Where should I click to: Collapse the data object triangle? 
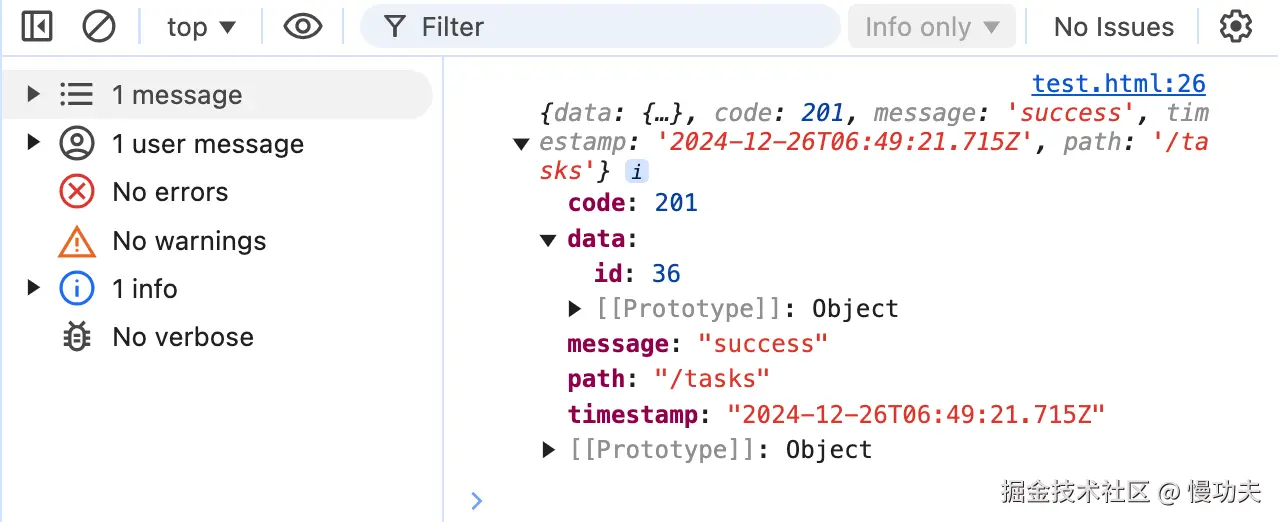point(547,240)
